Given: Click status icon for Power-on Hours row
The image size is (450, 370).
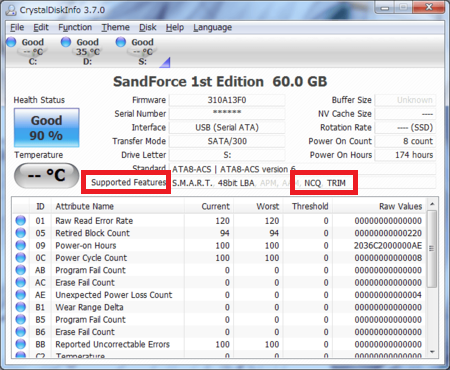Looking at the screenshot, I should click(21, 245).
